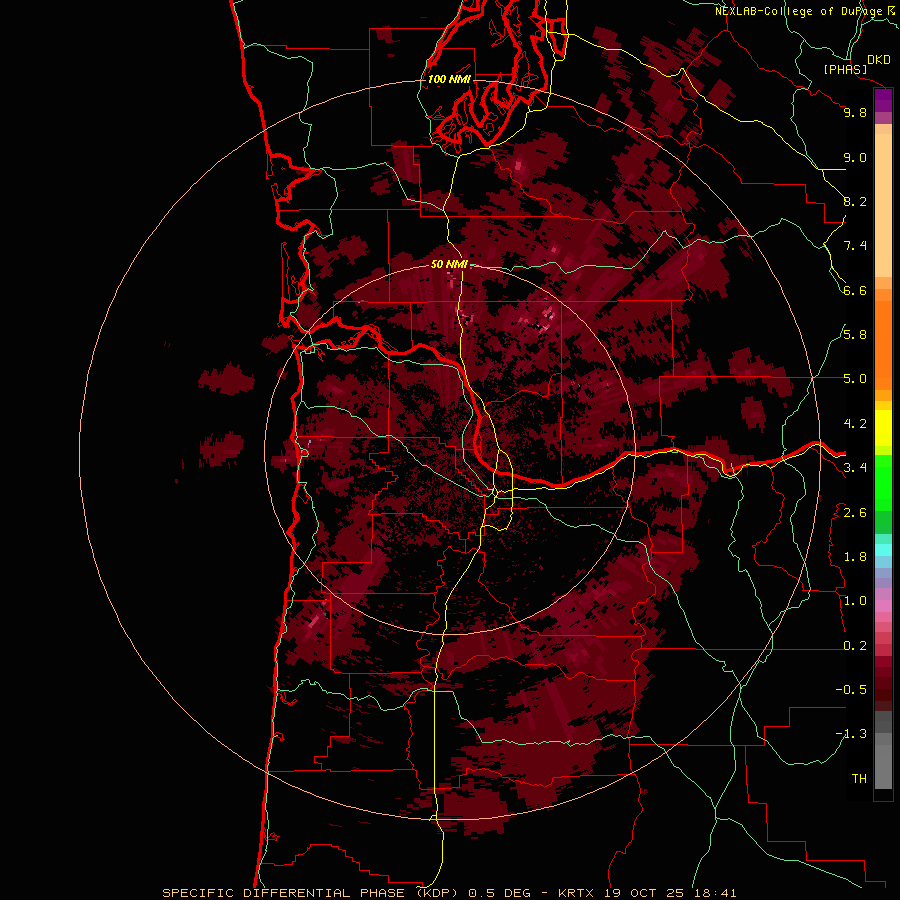Click the 2.6 value on the scale
900x900 pixels.
855,513
